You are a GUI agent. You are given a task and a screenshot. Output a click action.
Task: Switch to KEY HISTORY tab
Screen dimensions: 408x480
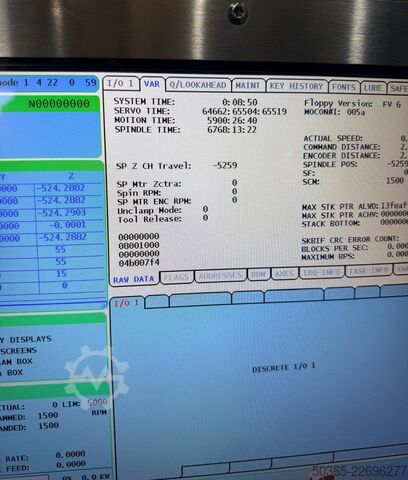296,86
